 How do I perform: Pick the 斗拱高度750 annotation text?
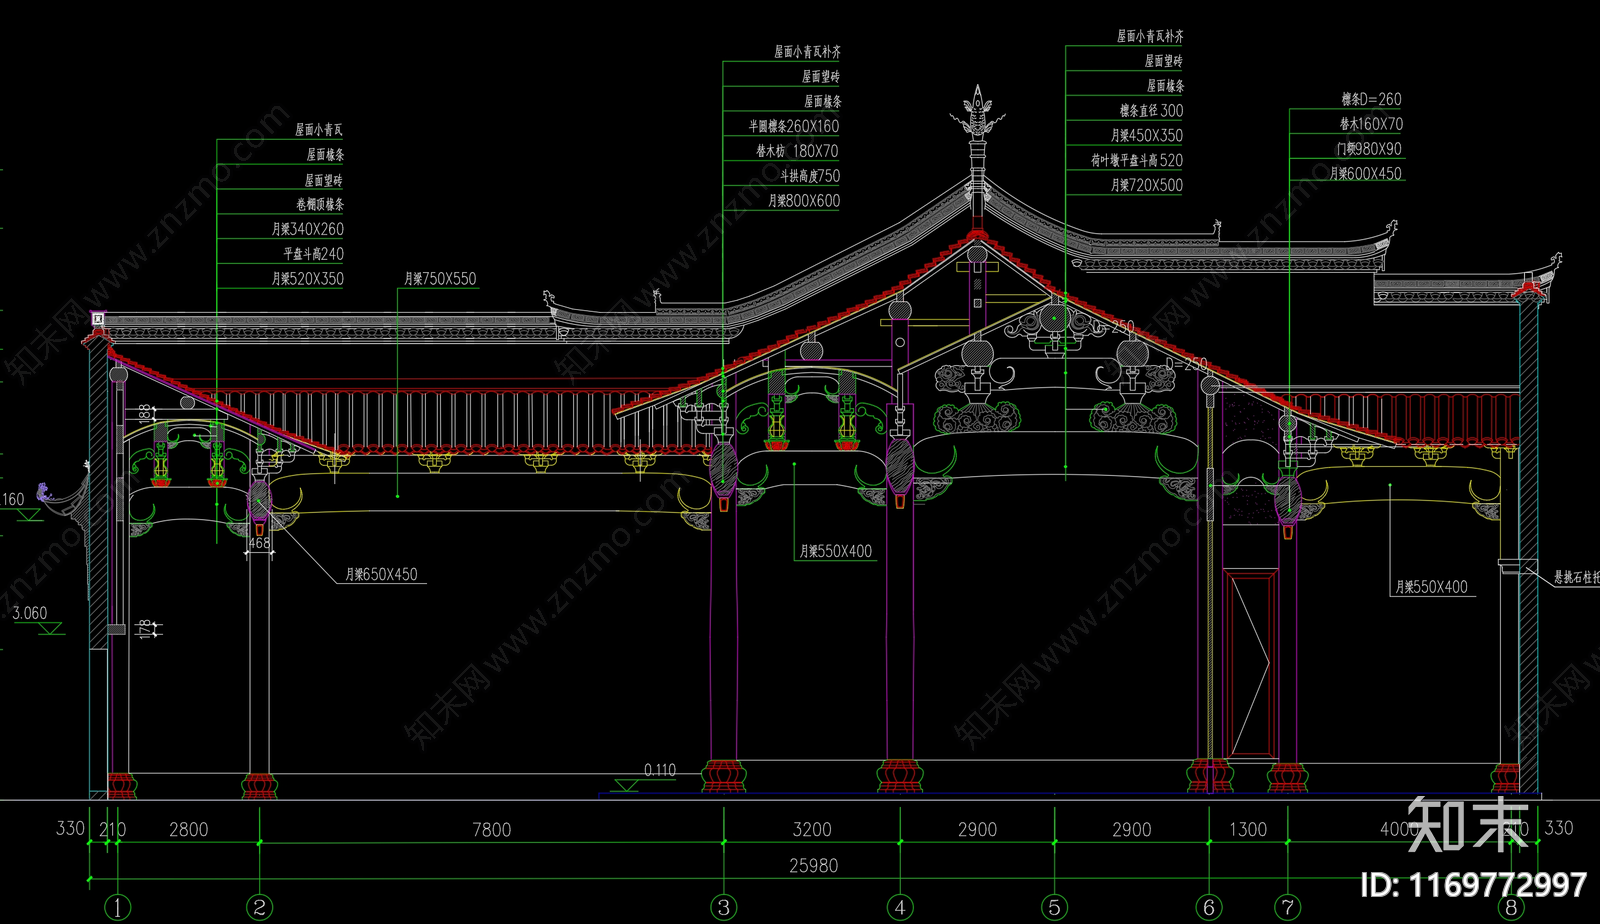coord(810,176)
